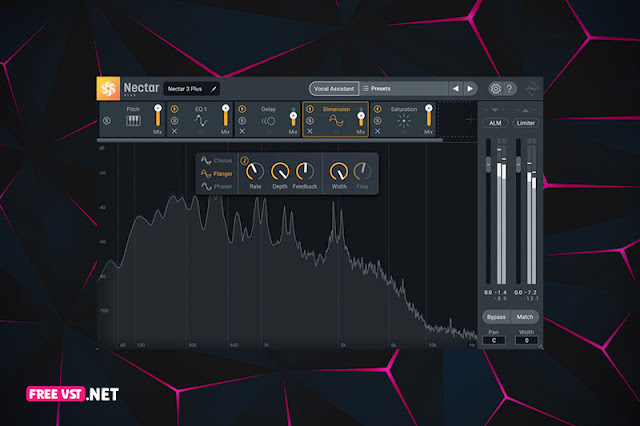
Task: Select the Dimension module wave icon
Action: tap(336, 121)
